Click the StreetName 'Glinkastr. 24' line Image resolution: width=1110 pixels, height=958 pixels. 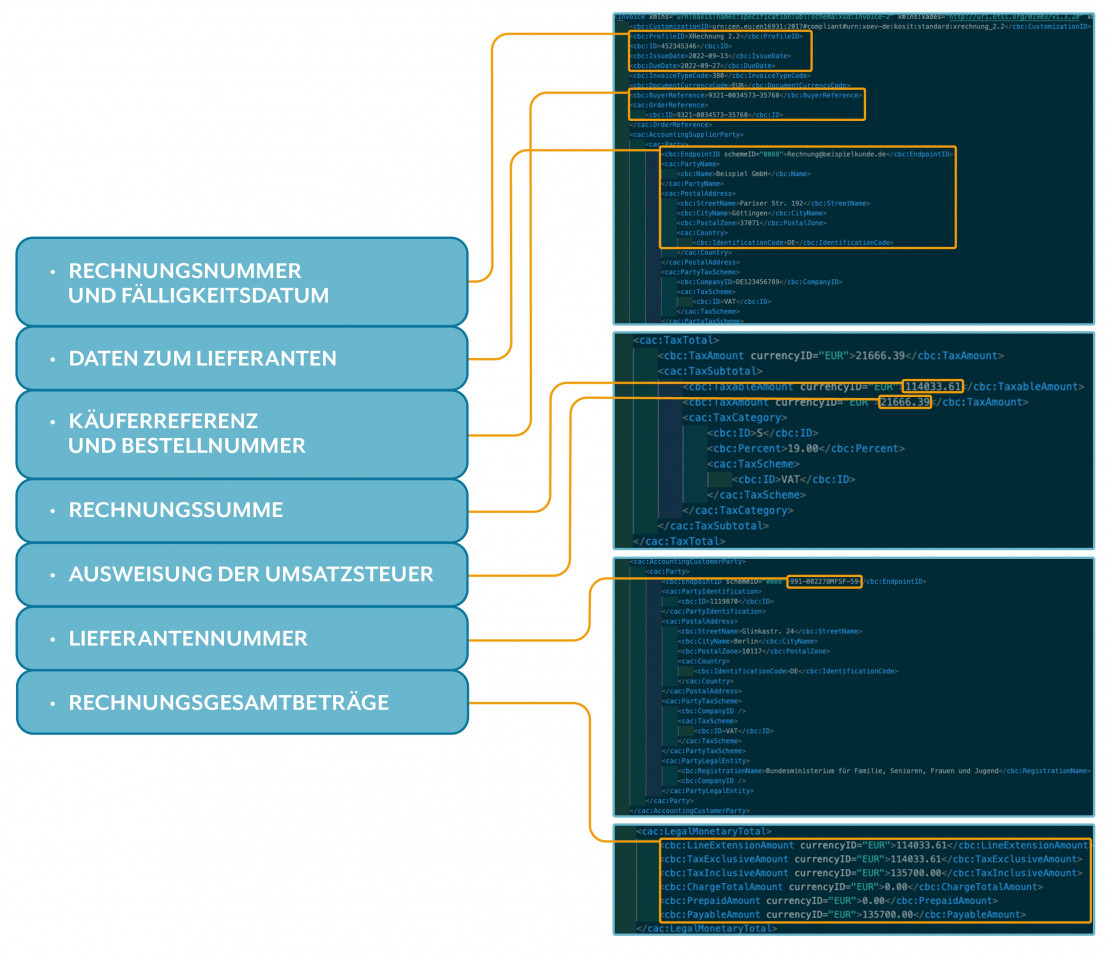tap(769, 631)
